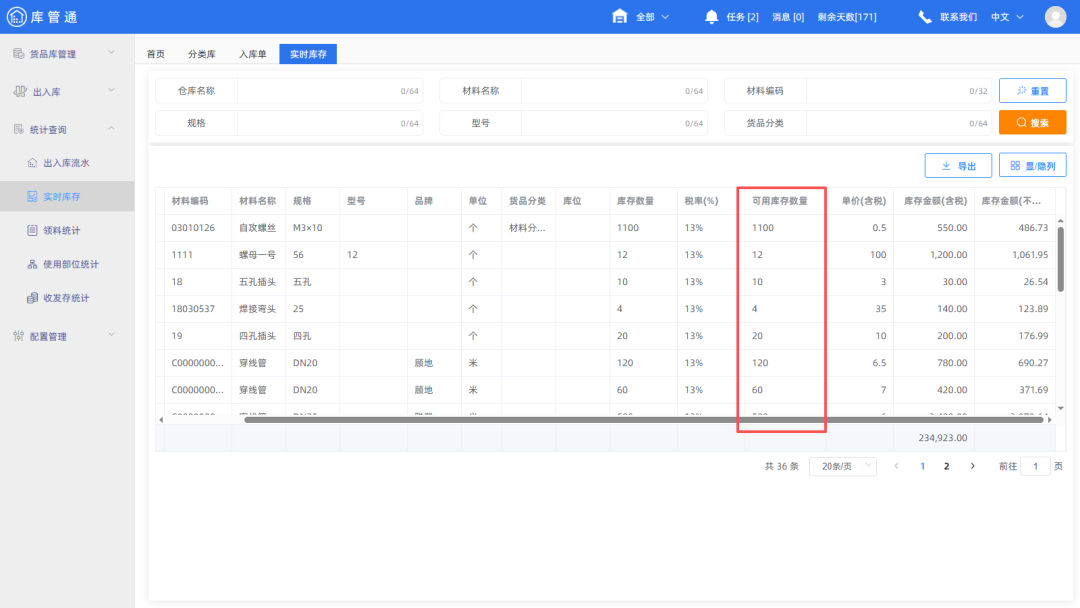Select the 领料统计 sidebar item

pyautogui.click(x=58, y=229)
